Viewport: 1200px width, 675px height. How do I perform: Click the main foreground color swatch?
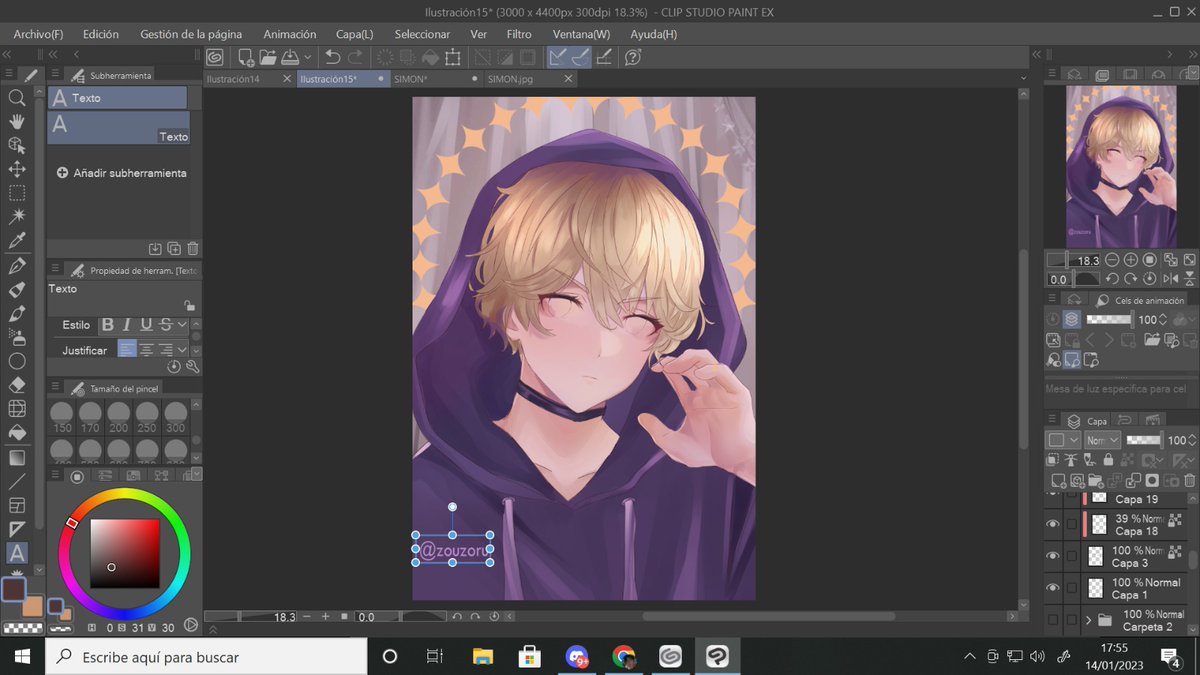click(x=13, y=589)
